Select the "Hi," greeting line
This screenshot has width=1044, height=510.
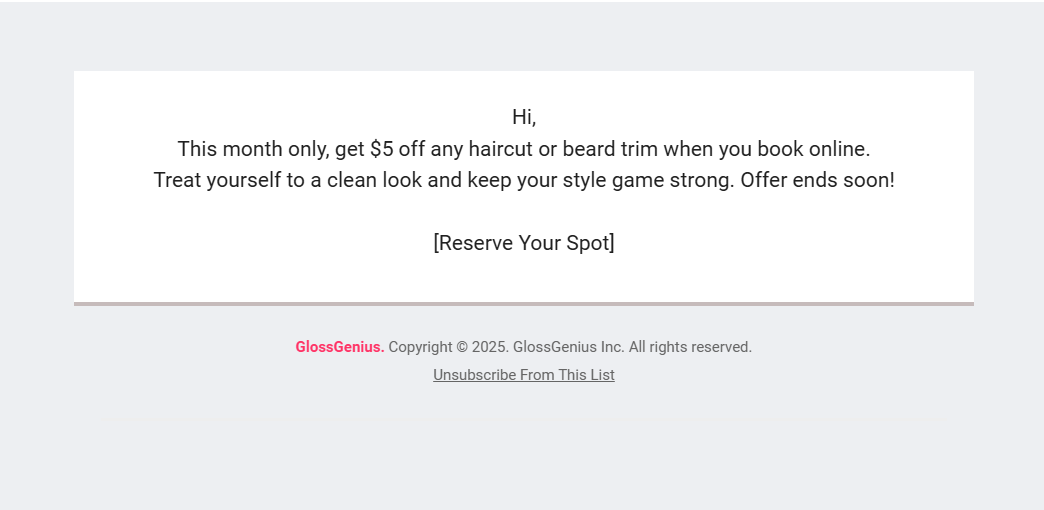point(524,117)
